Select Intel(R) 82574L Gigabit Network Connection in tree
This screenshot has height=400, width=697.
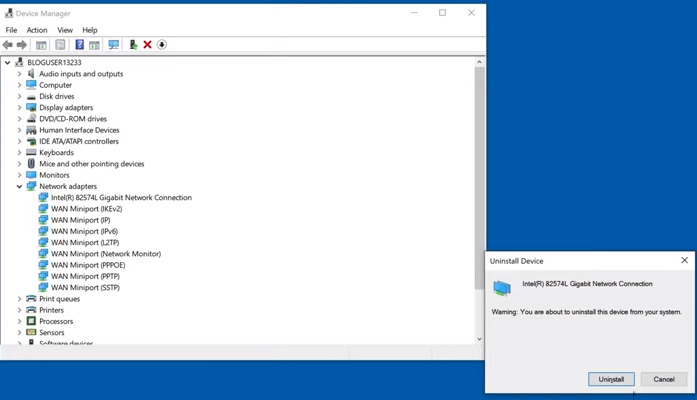tap(121, 197)
